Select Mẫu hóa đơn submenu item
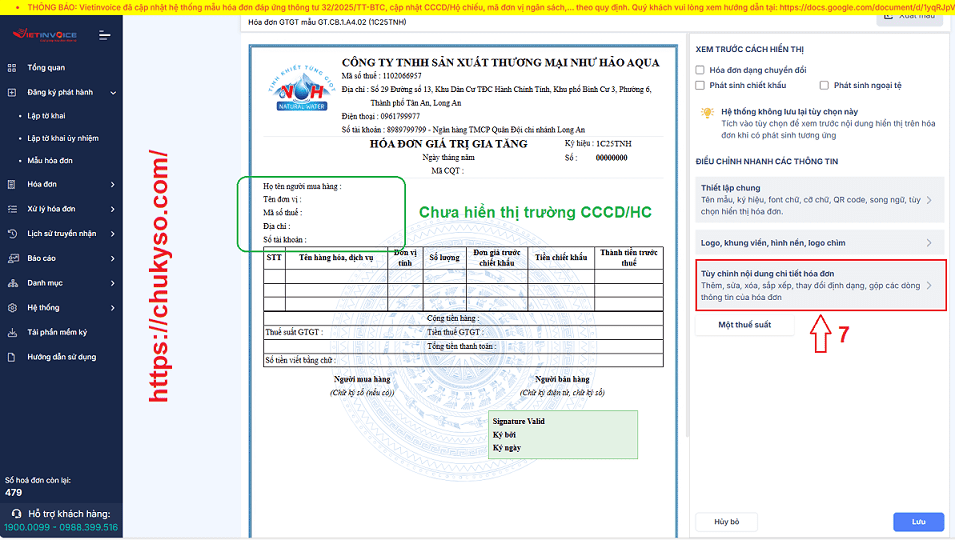This screenshot has height=540, width=955. (x=50, y=161)
